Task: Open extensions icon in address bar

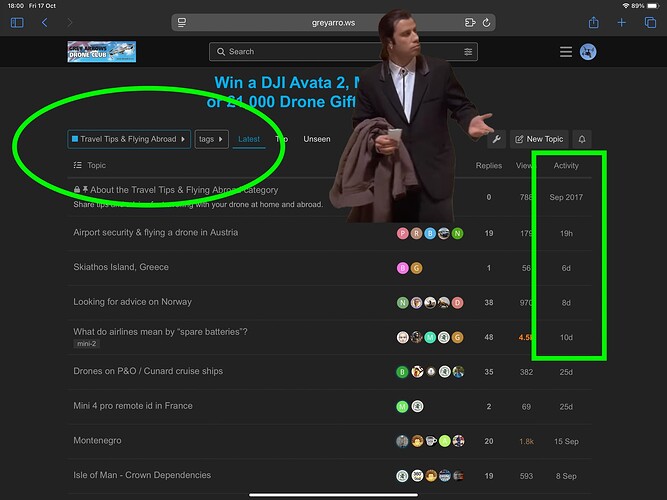Action: [470, 23]
